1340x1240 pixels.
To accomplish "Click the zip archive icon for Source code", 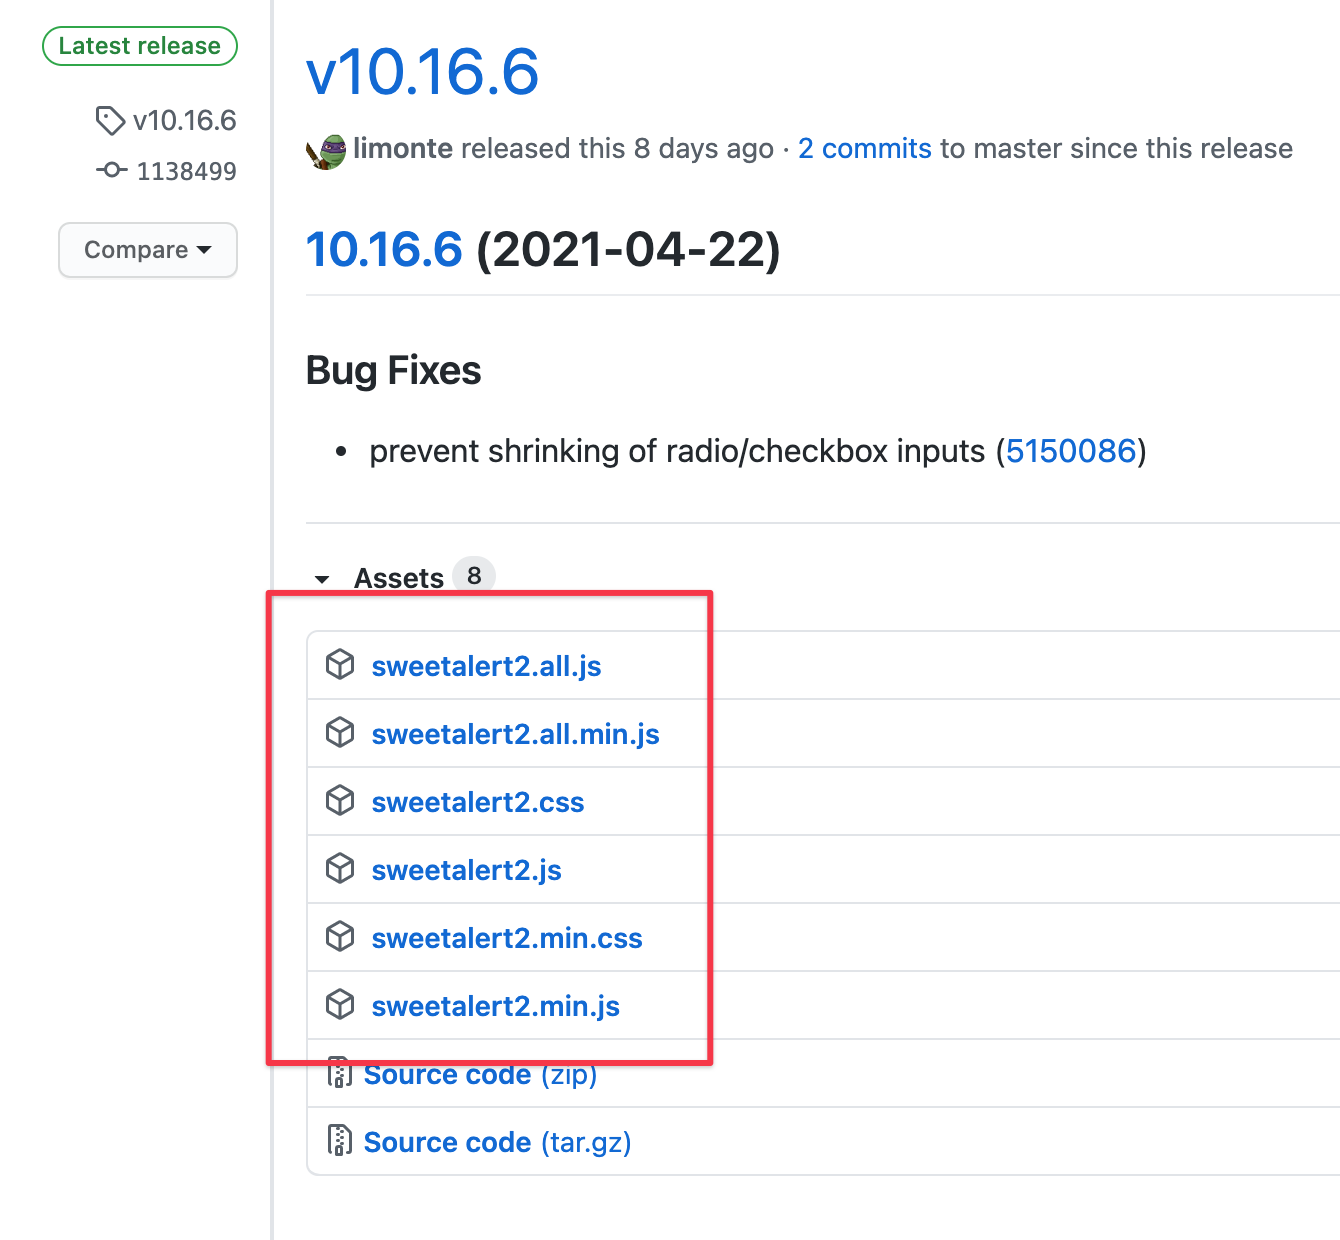I will [x=340, y=1072].
